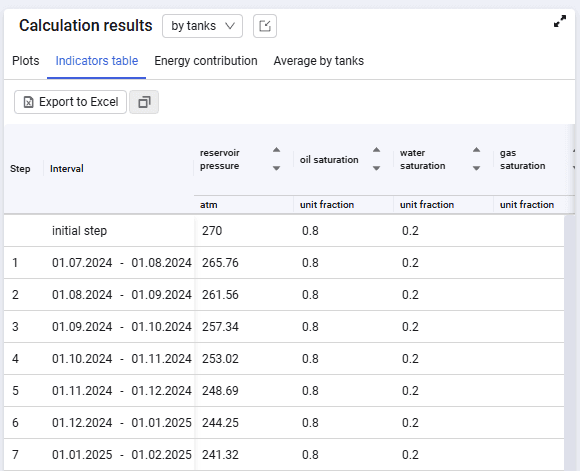Image resolution: width=580 pixels, height=471 pixels.
Task: Open pop-out window icon next to by tanks
Action: pyautogui.click(x=265, y=26)
